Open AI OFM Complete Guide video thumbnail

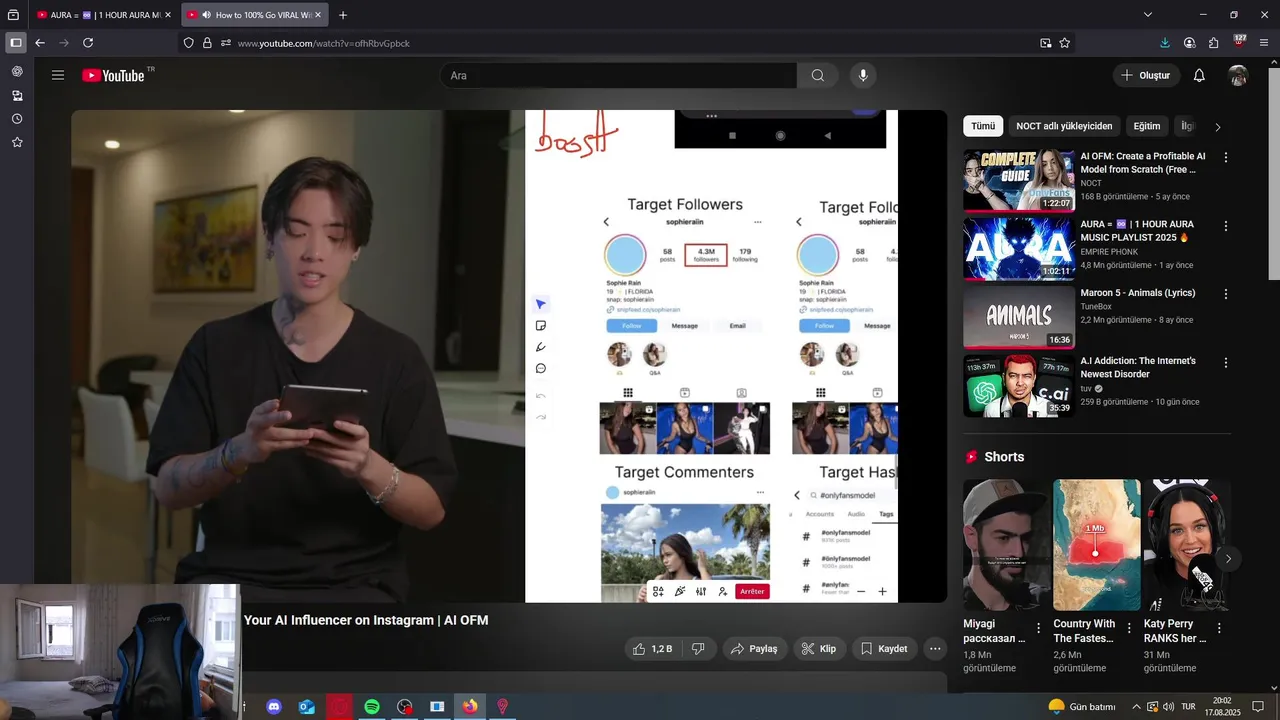click(x=1019, y=181)
